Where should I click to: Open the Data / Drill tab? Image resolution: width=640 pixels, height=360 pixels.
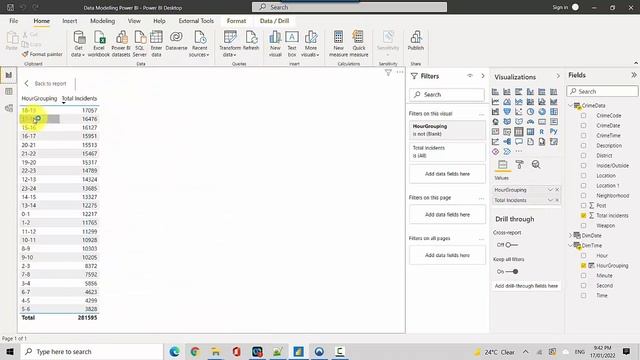pyautogui.click(x=274, y=21)
